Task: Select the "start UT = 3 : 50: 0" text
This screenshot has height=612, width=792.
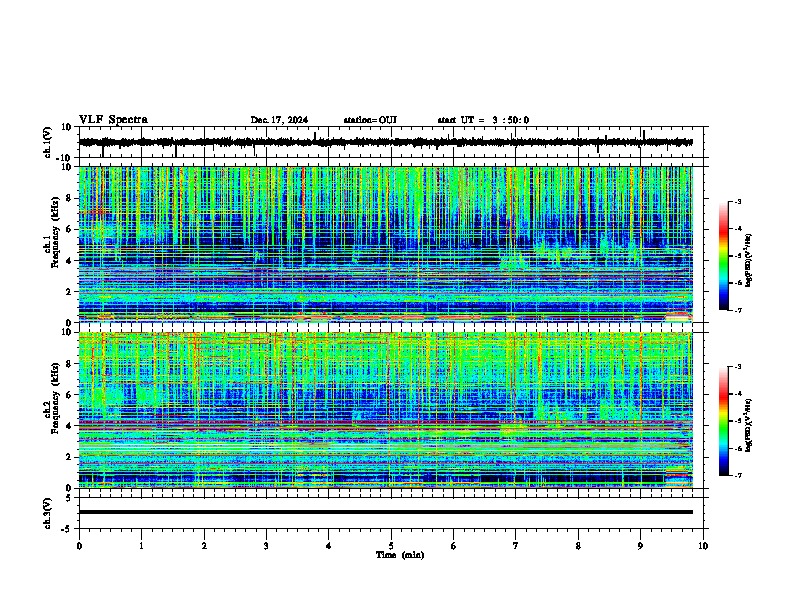Action: [483, 120]
